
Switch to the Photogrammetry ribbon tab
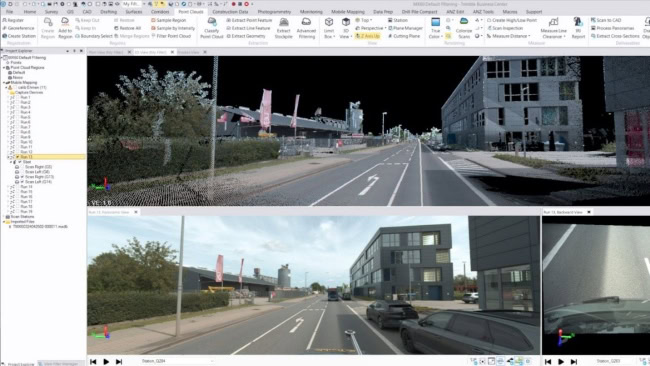click(274, 12)
